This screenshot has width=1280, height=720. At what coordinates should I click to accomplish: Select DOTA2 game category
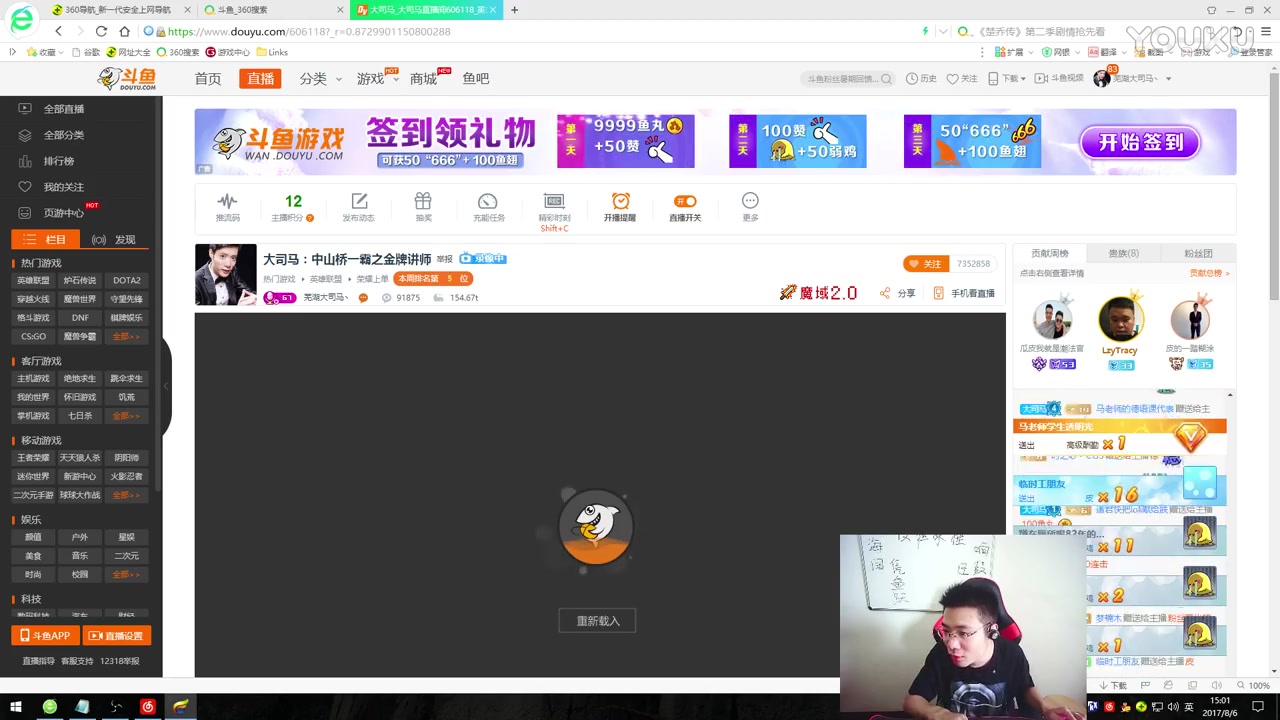126,281
